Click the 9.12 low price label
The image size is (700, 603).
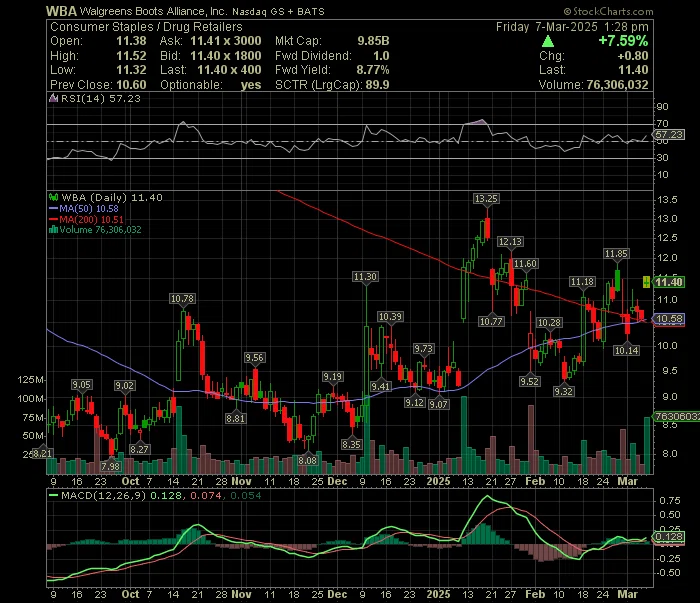[x=414, y=403]
